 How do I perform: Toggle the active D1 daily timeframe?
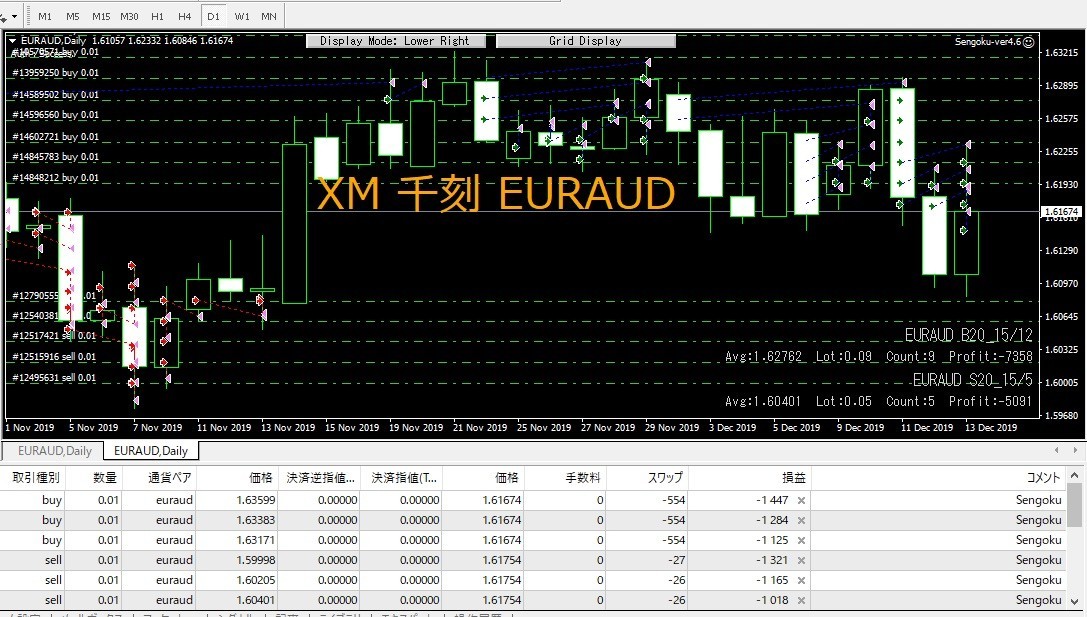coord(214,16)
